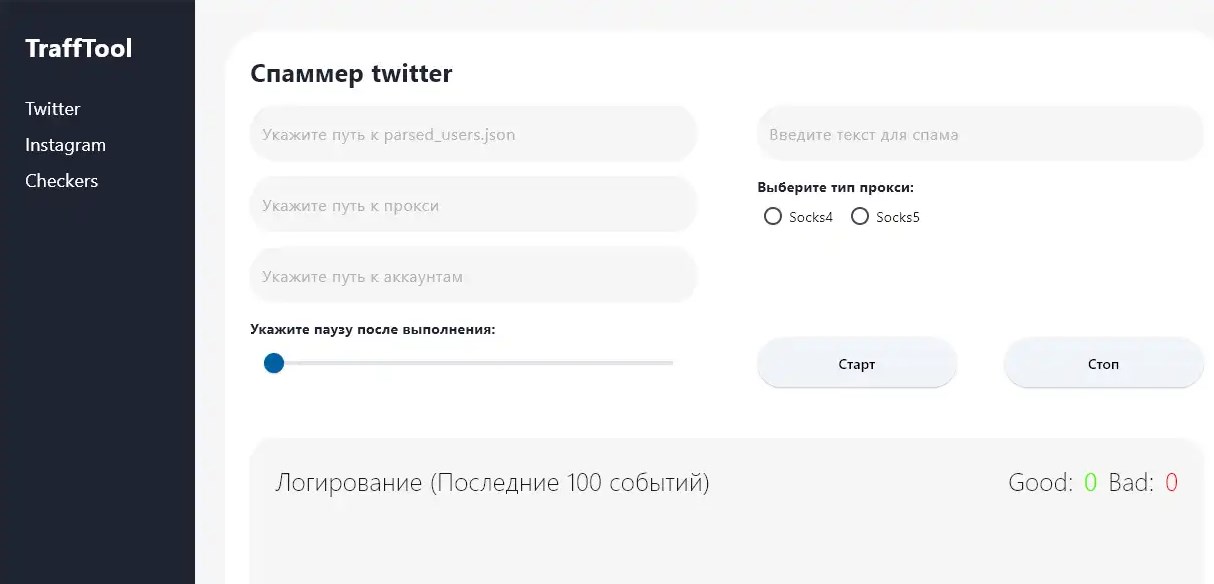Click the accounts path input field
1214x584 pixels.
click(472, 275)
